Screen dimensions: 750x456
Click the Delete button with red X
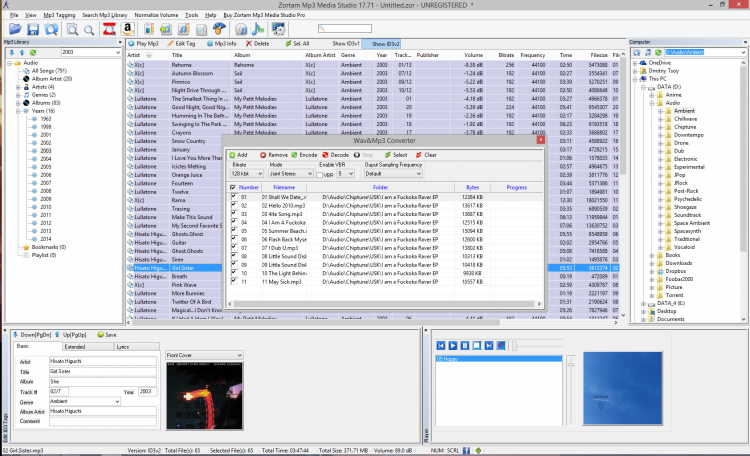pyautogui.click(x=256, y=44)
